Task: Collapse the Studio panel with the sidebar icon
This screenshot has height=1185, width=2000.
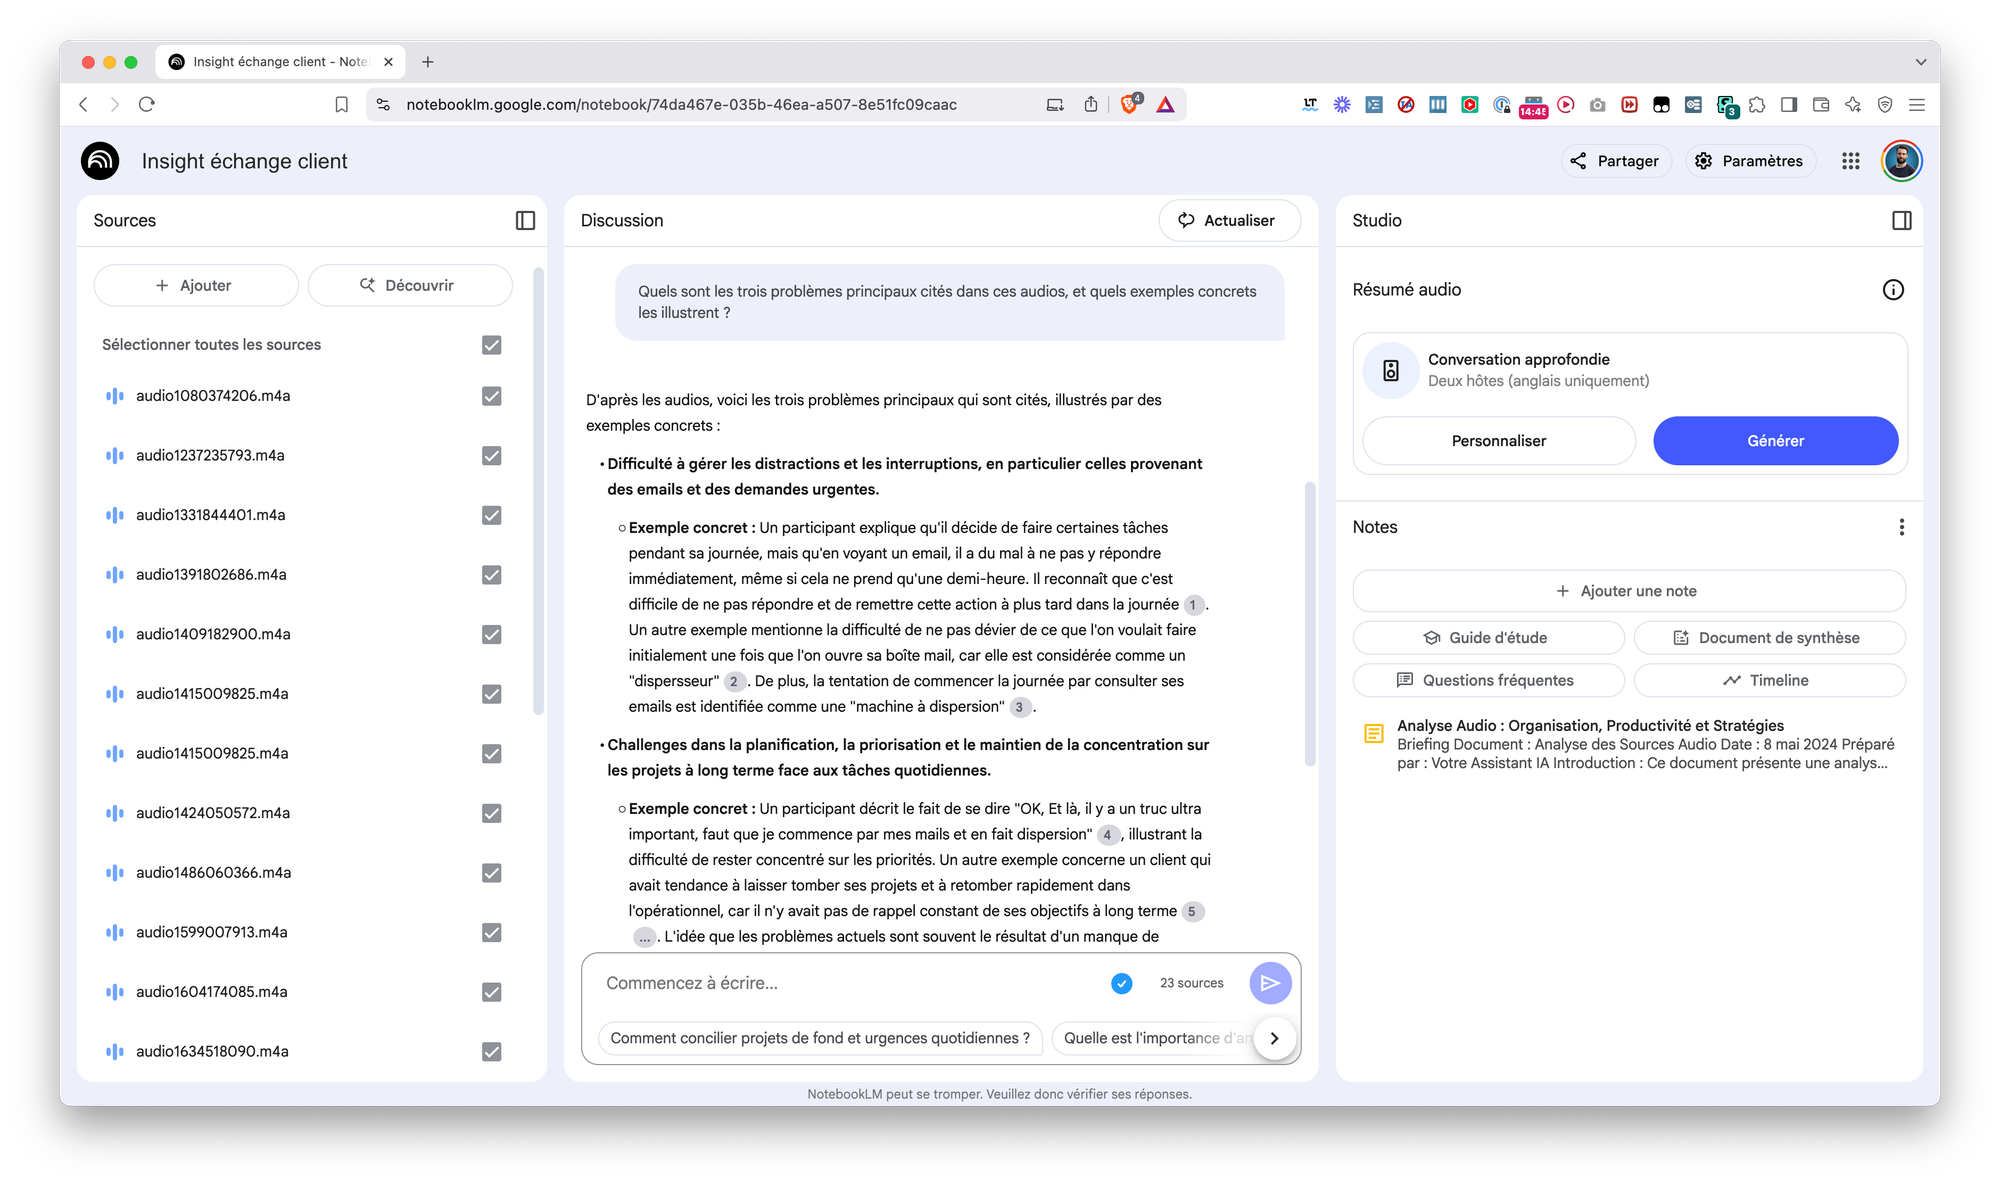Action: tap(1901, 221)
